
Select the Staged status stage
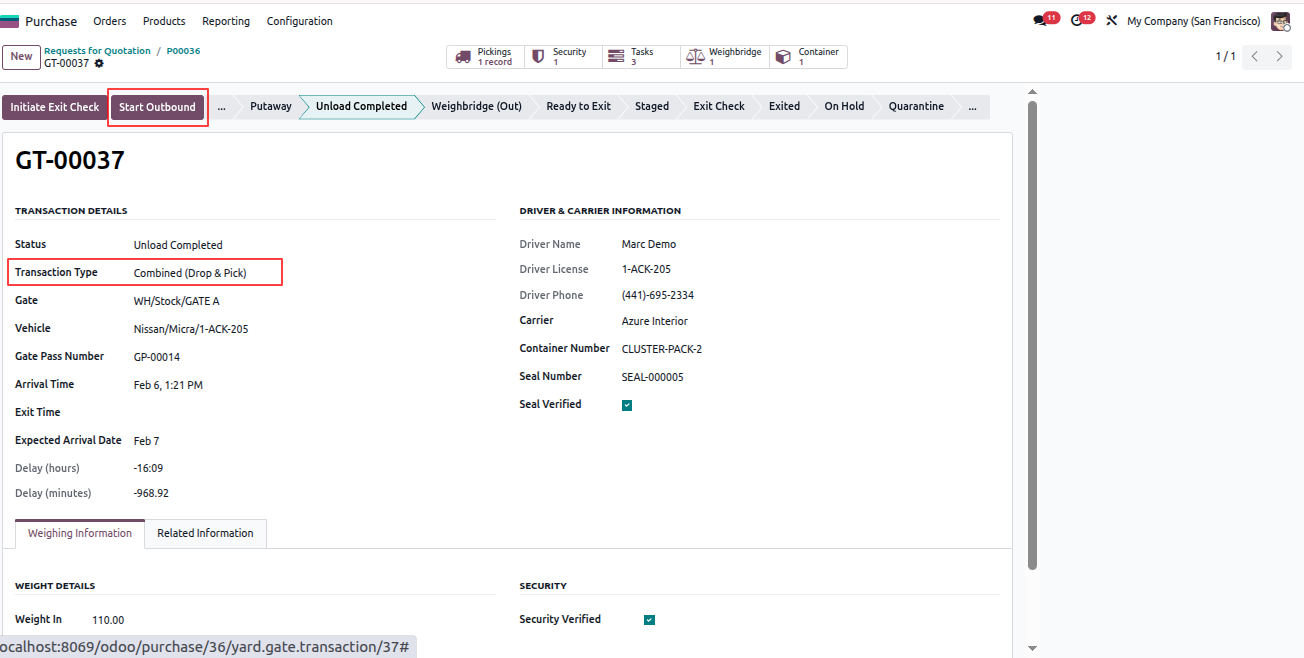coord(652,106)
